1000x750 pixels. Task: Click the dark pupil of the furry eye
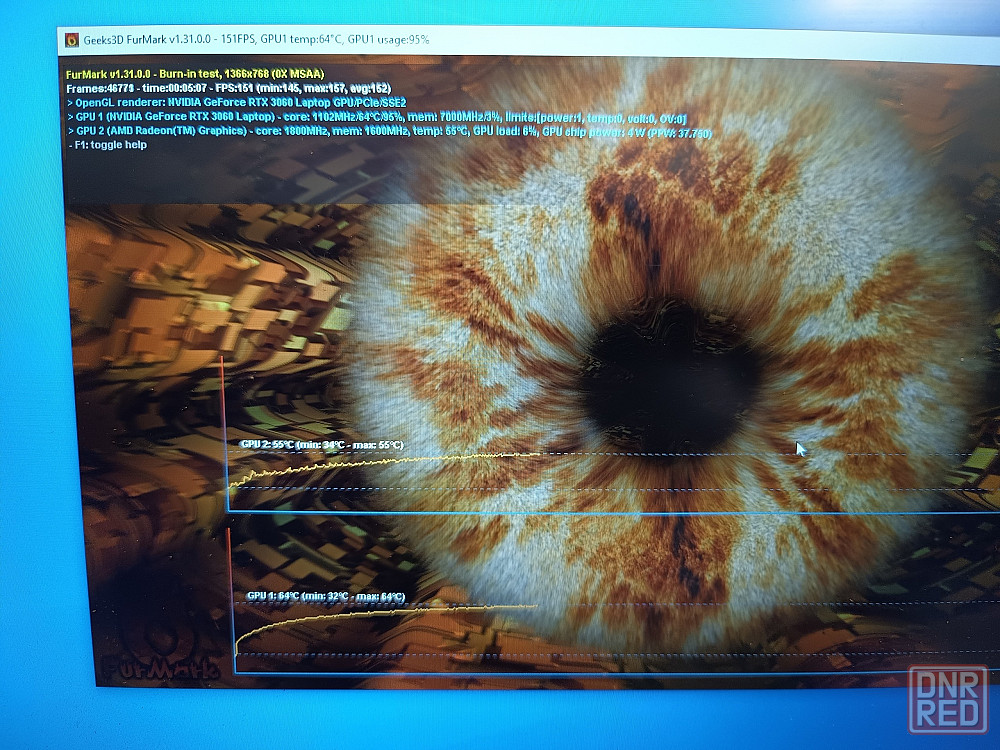[669, 386]
